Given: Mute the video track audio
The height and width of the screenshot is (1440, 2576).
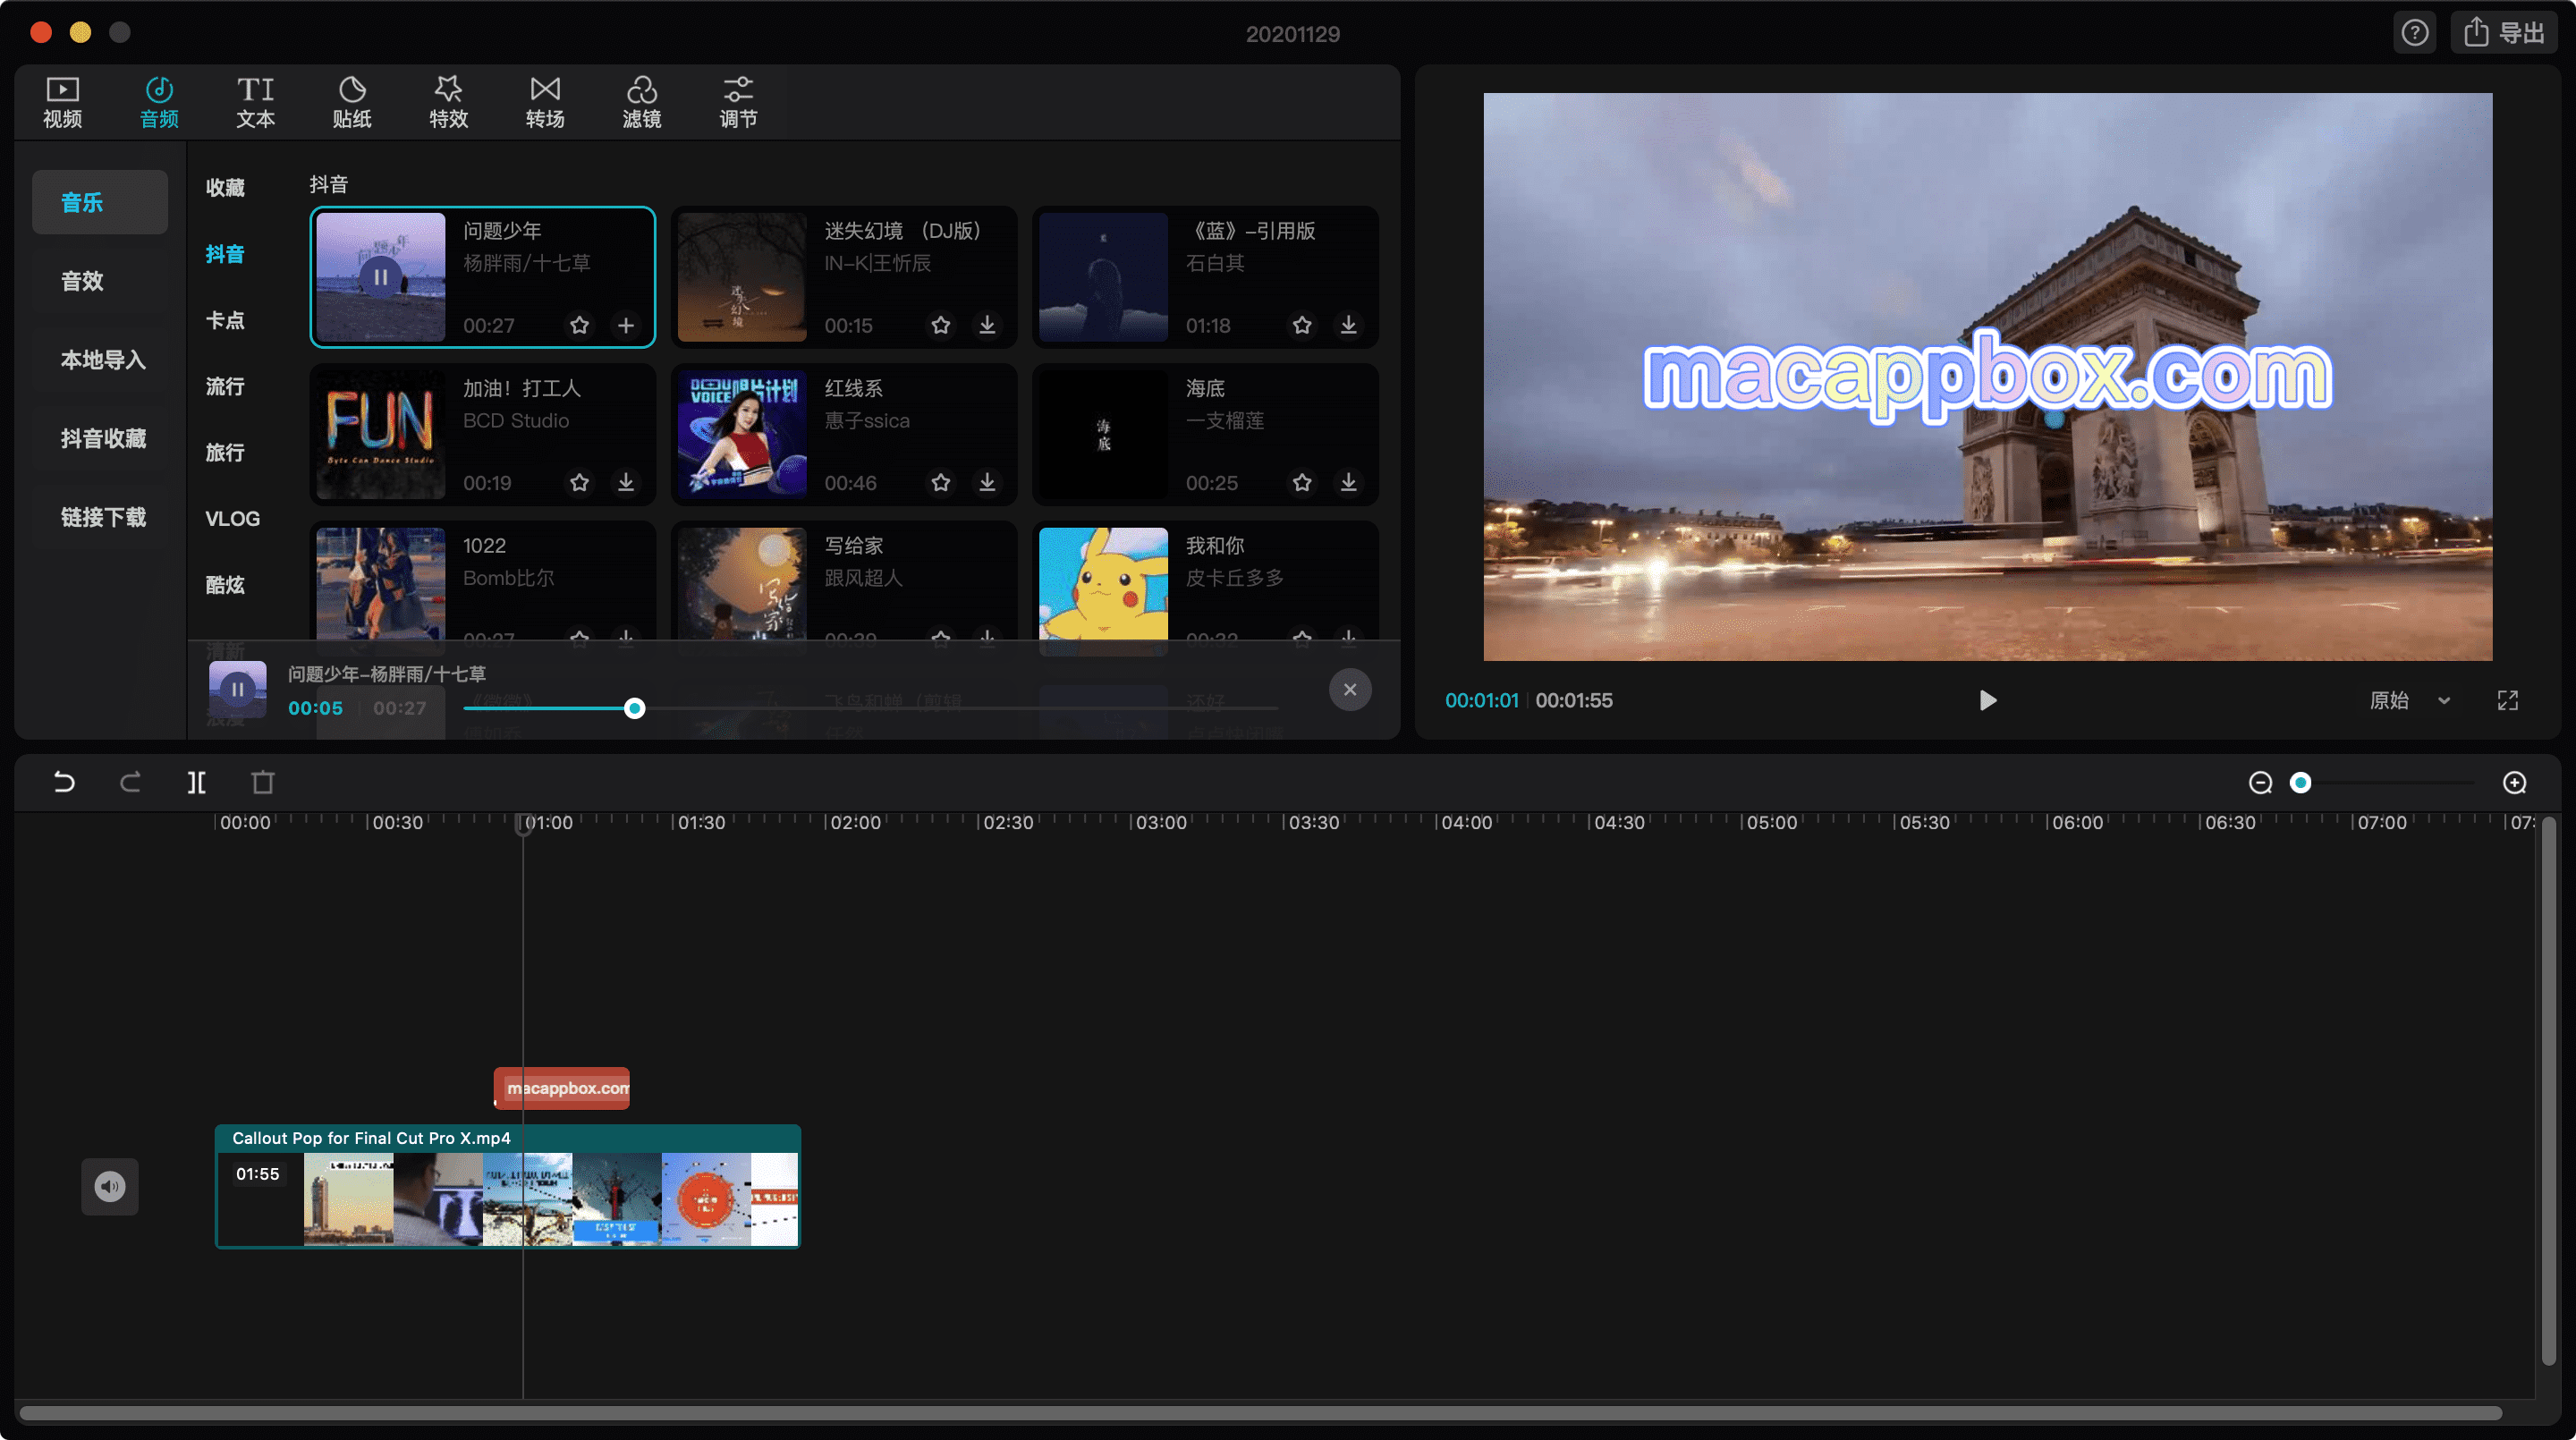Looking at the screenshot, I should pyautogui.click(x=110, y=1186).
